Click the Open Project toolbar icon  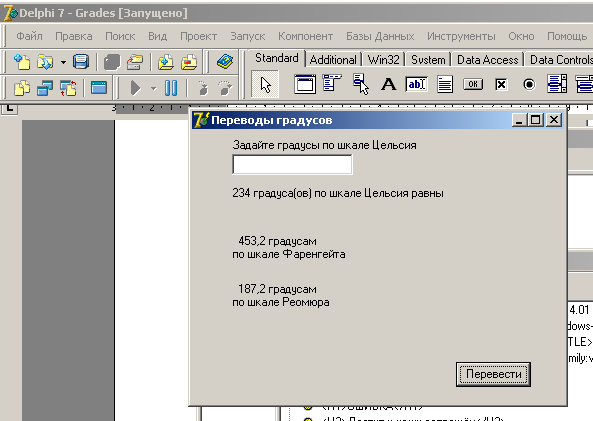pyautogui.click(x=135, y=62)
